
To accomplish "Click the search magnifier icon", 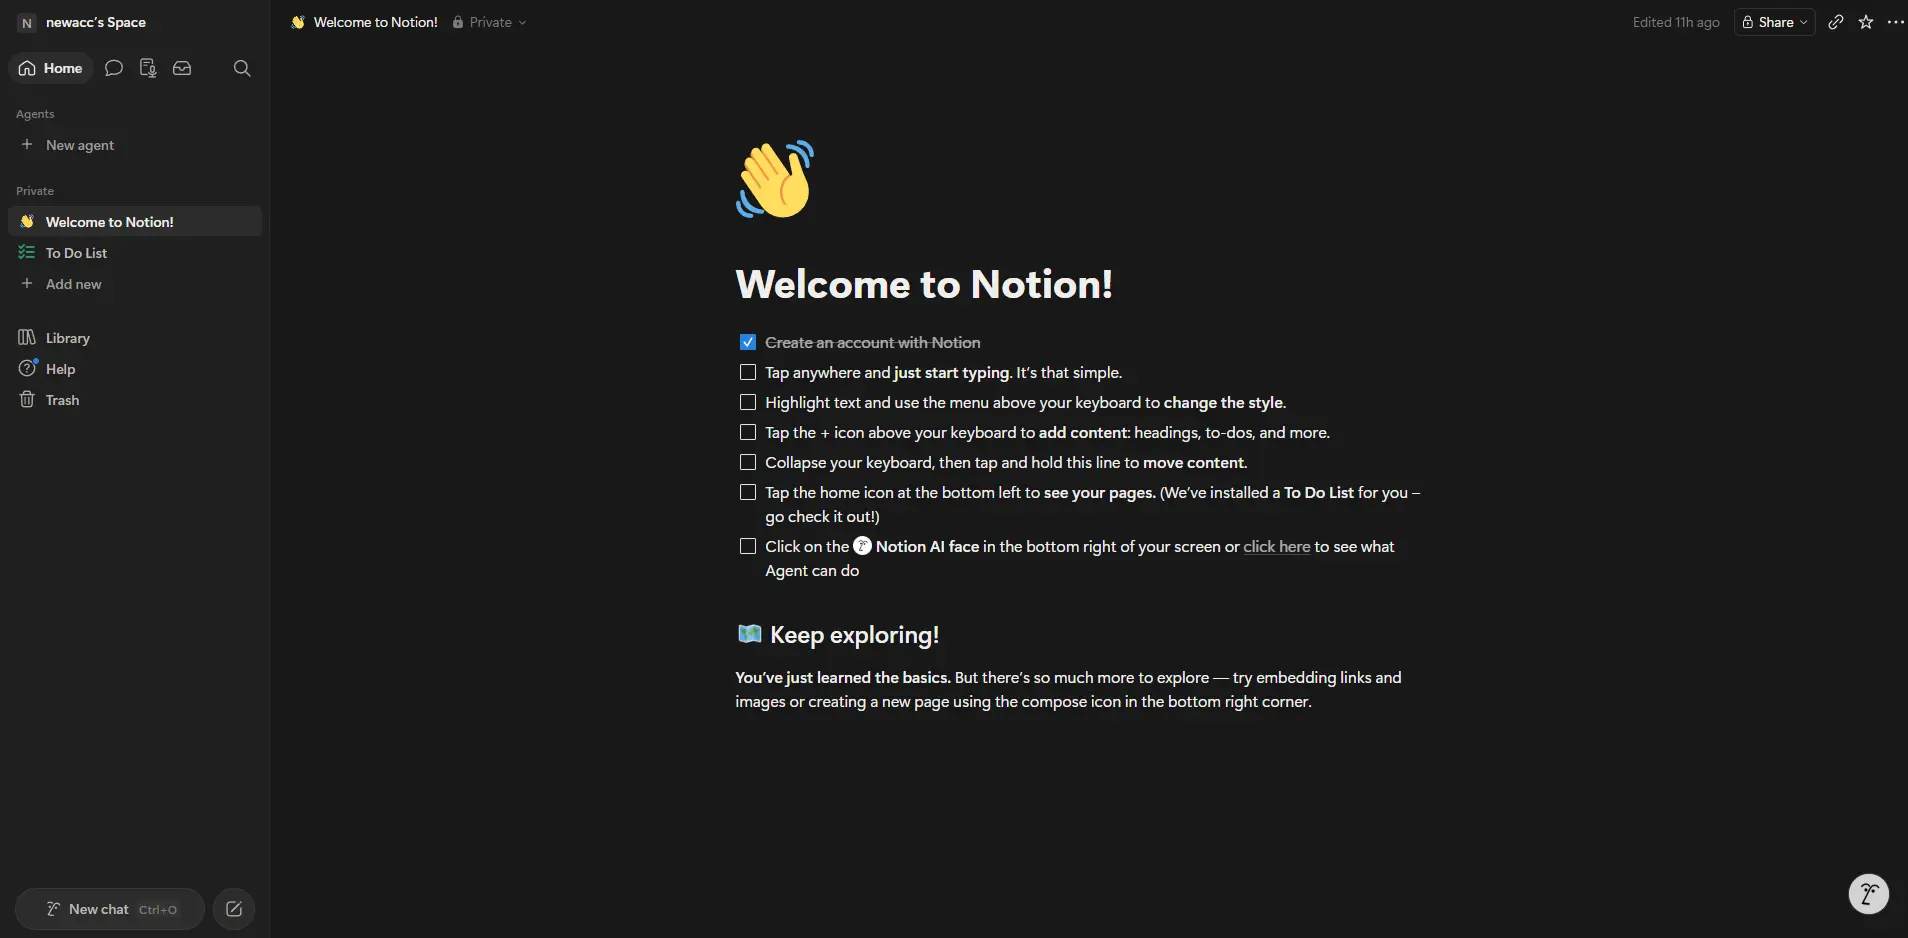I will click(x=242, y=68).
